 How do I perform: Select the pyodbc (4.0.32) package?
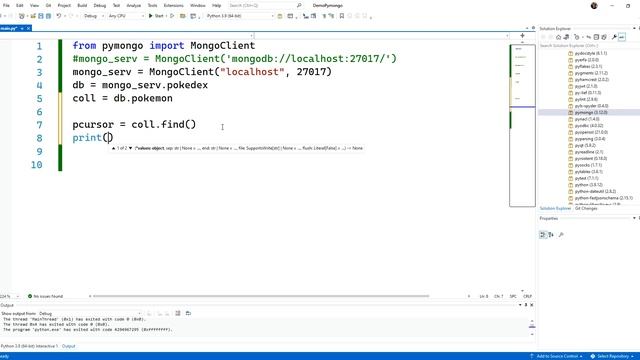588,126
